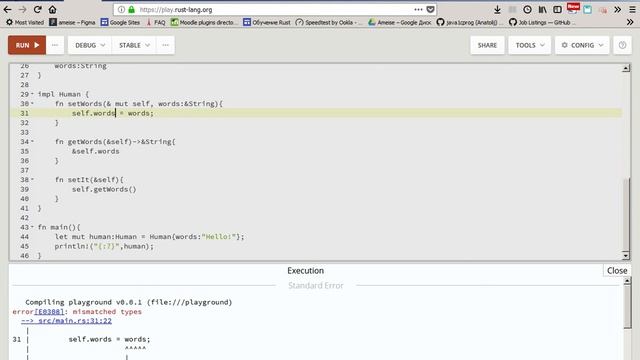The height and width of the screenshot is (360, 640).
Task: Toggle the sidebar view icon
Action: point(557,9)
